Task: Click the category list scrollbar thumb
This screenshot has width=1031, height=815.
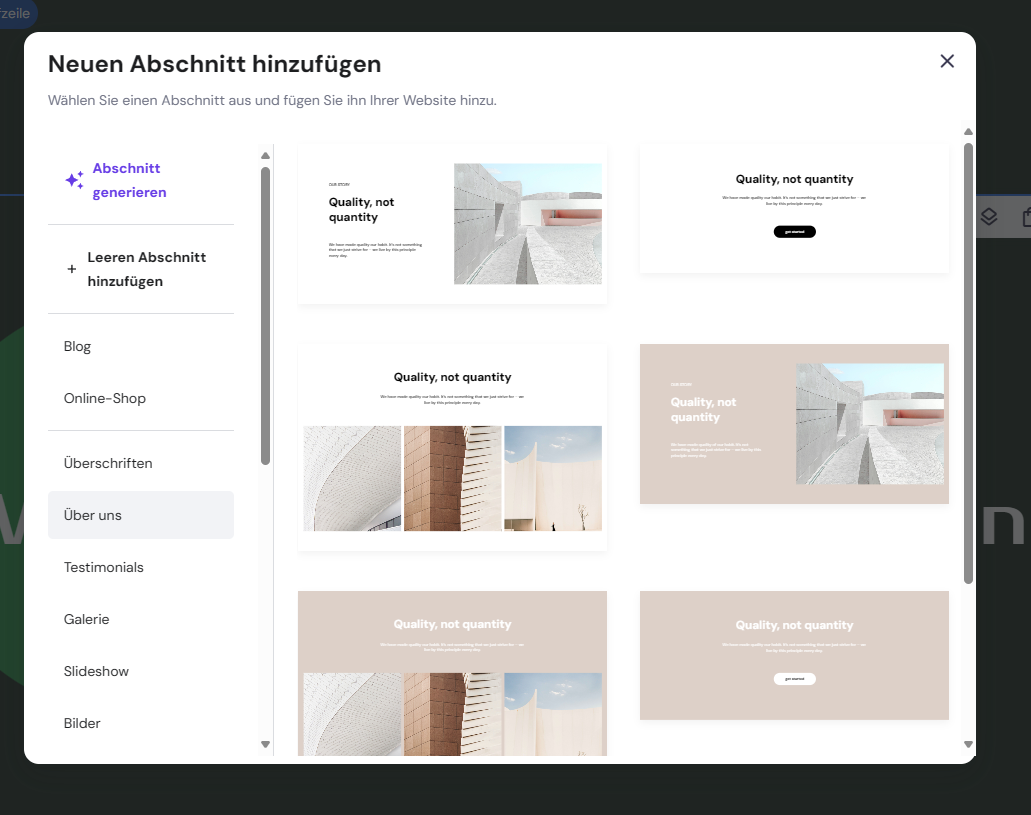Action: click(266, 316)
